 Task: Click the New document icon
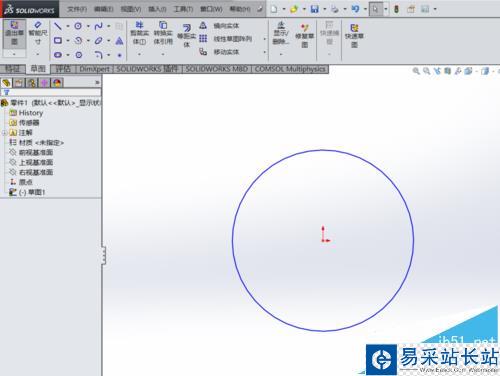tap(274, 9)
